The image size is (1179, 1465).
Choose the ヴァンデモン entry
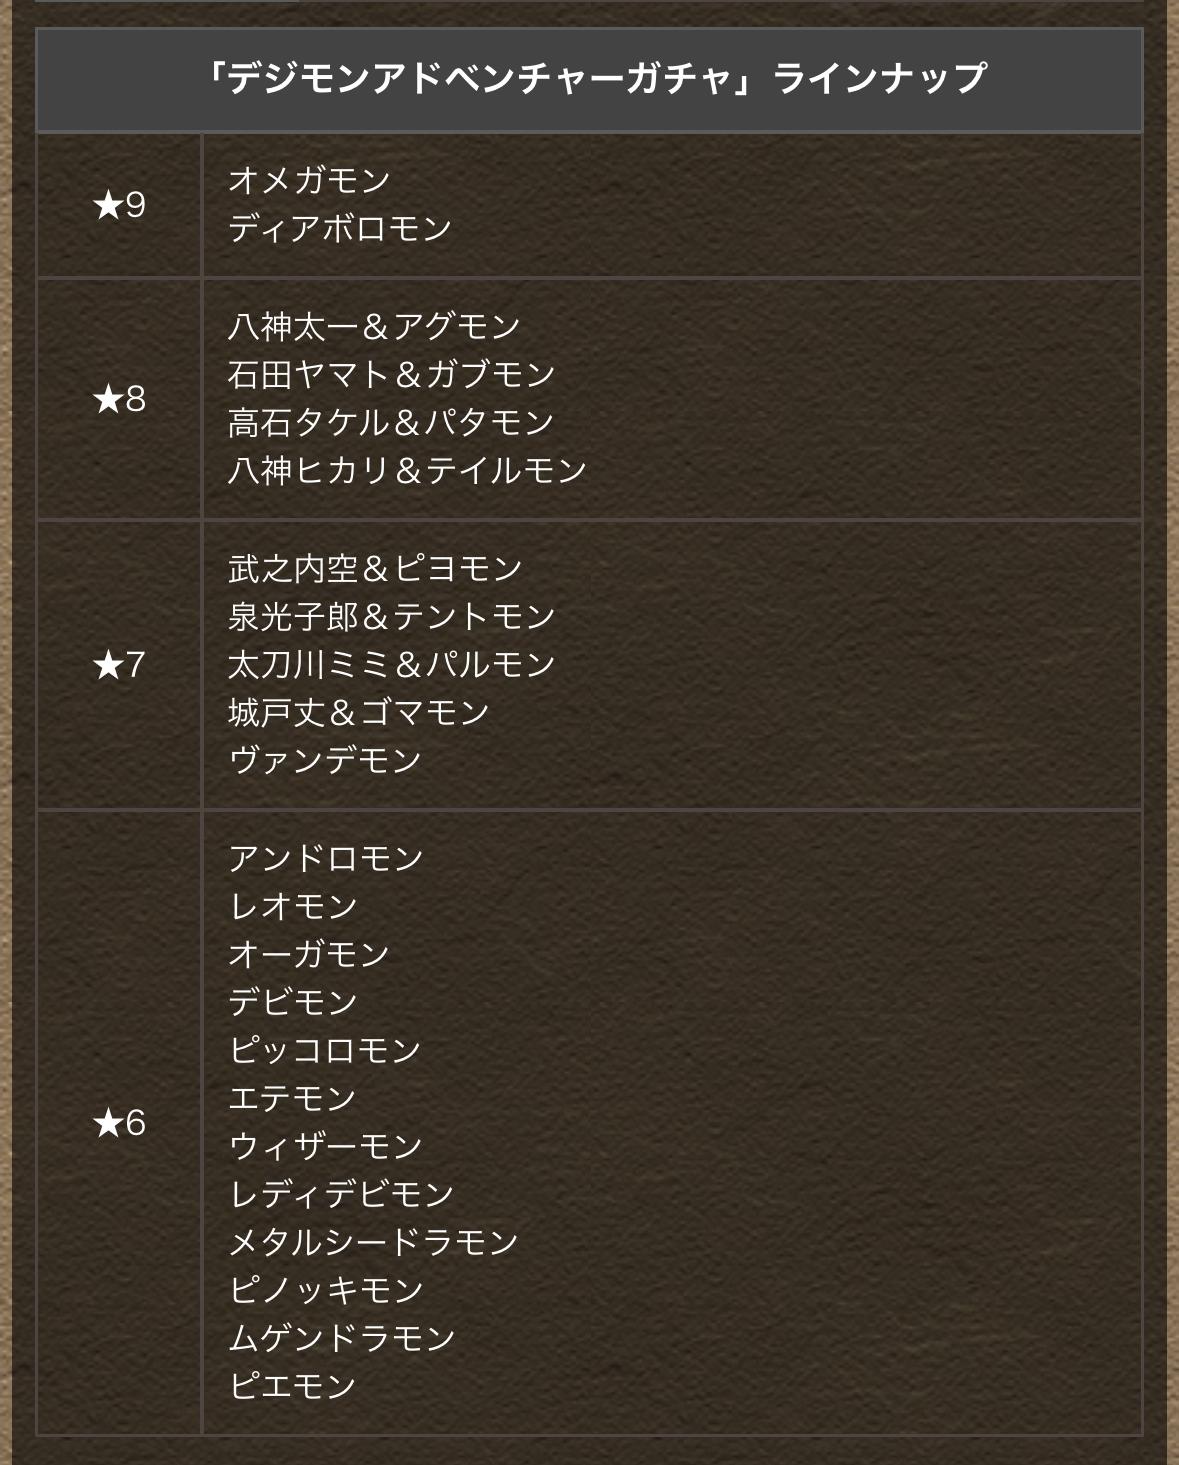(x=325, y=760)
